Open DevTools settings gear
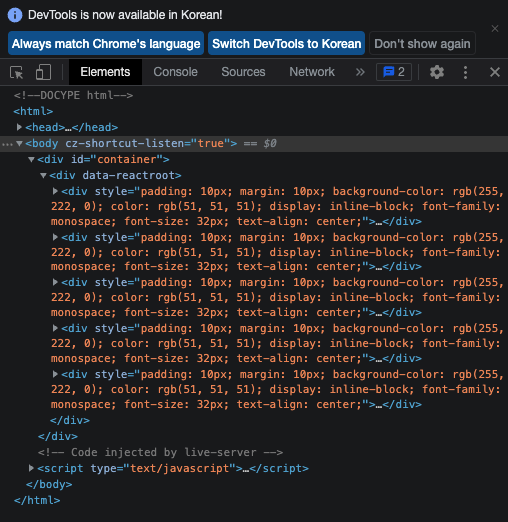508x522 pixels. pyautogui.click(x=437, y=72)
